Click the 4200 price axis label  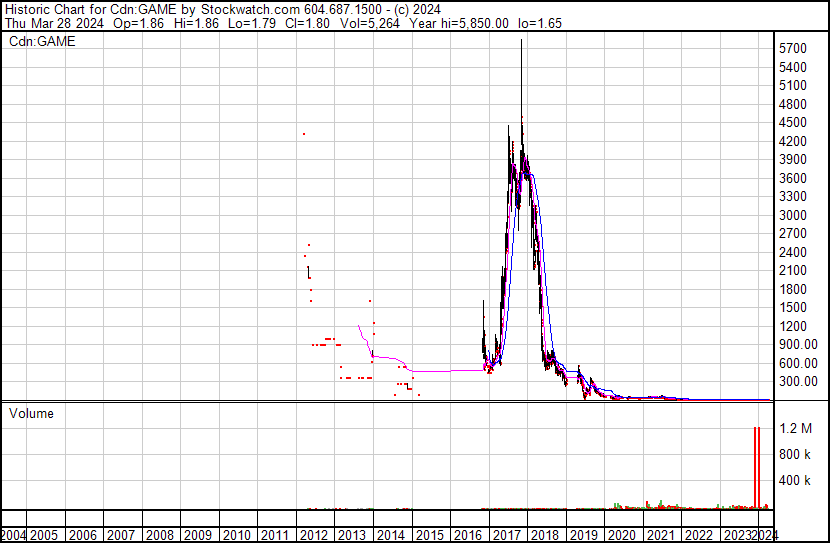tap(793, 141)
